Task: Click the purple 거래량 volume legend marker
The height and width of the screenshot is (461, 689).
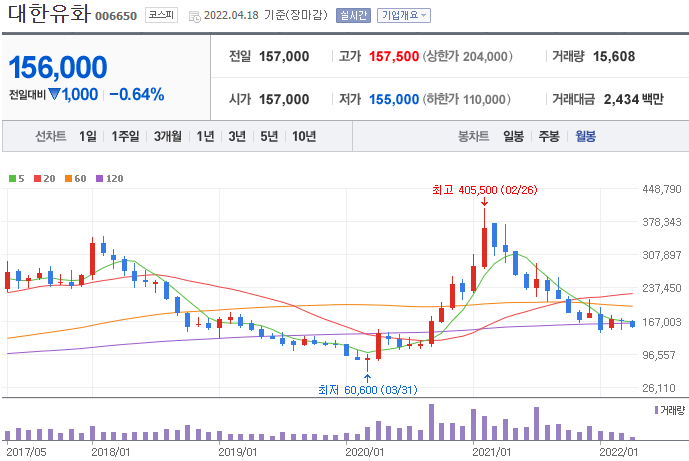Action: [656, 410]
